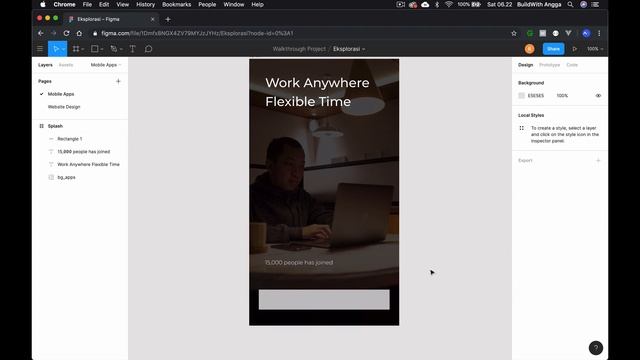This screenshot has height=360, width=640.
Task: Click the Work Anywhere Flexible Time canvas text
Action: (x=317, y=92)
